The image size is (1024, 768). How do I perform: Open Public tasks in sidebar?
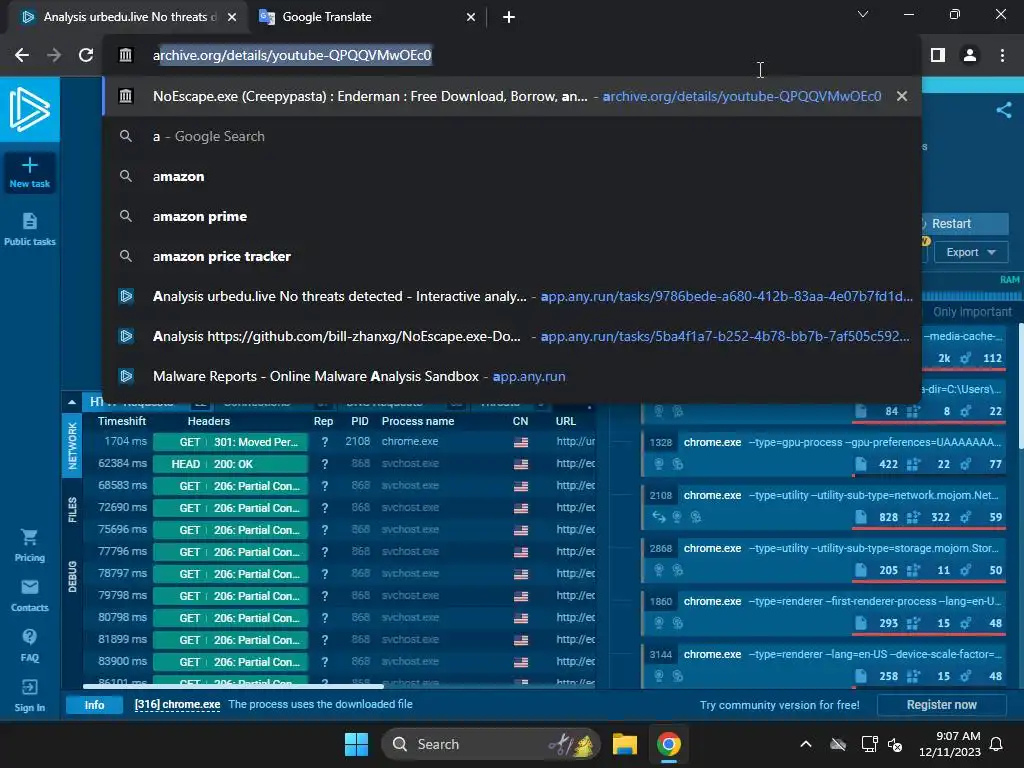tap(29, 229)
